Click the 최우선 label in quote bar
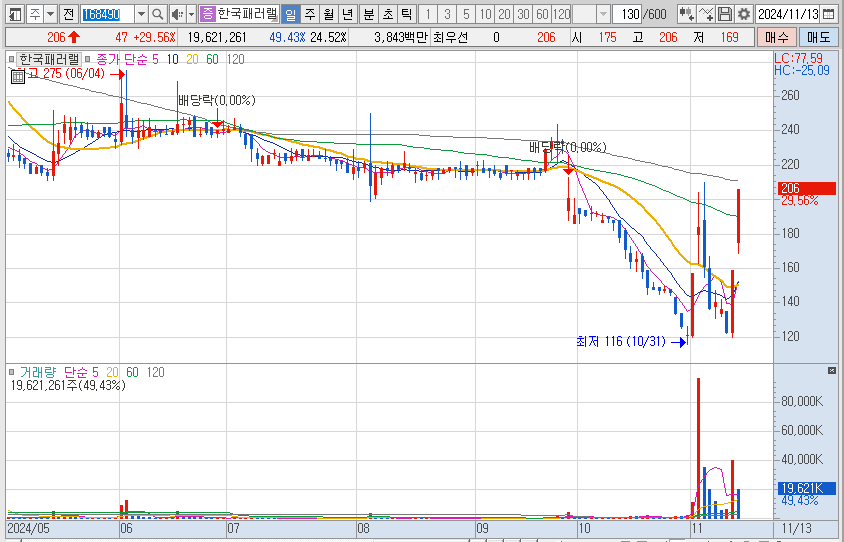Viewport: 844px width, 542px height. coord(451,37)
